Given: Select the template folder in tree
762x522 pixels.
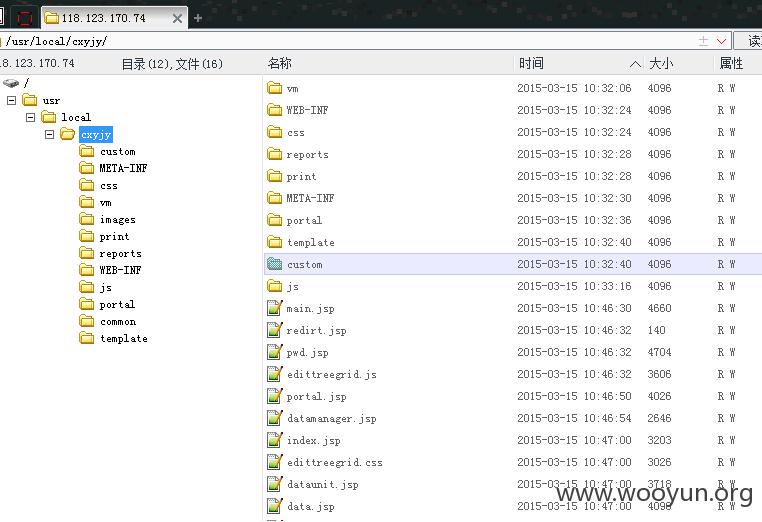Looking at the screenshot, I should point(124,339).
